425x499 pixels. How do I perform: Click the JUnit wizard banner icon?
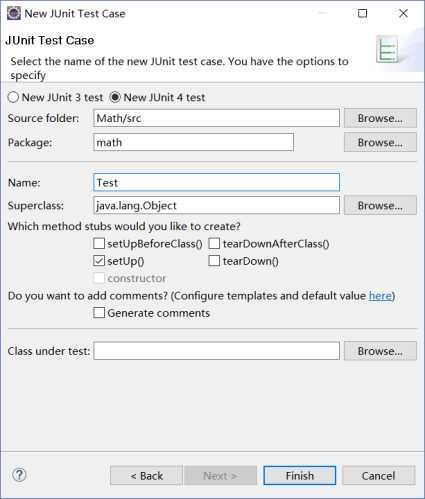coord(388,49)
